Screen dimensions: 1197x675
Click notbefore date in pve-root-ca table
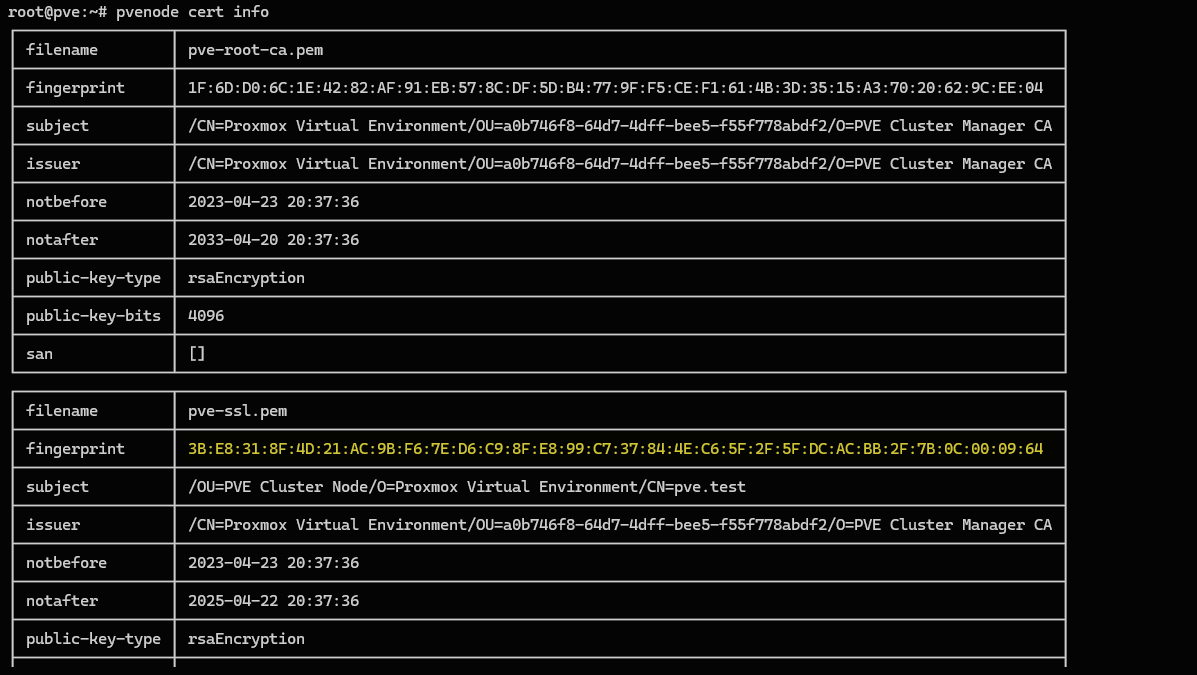coord(273,202)
